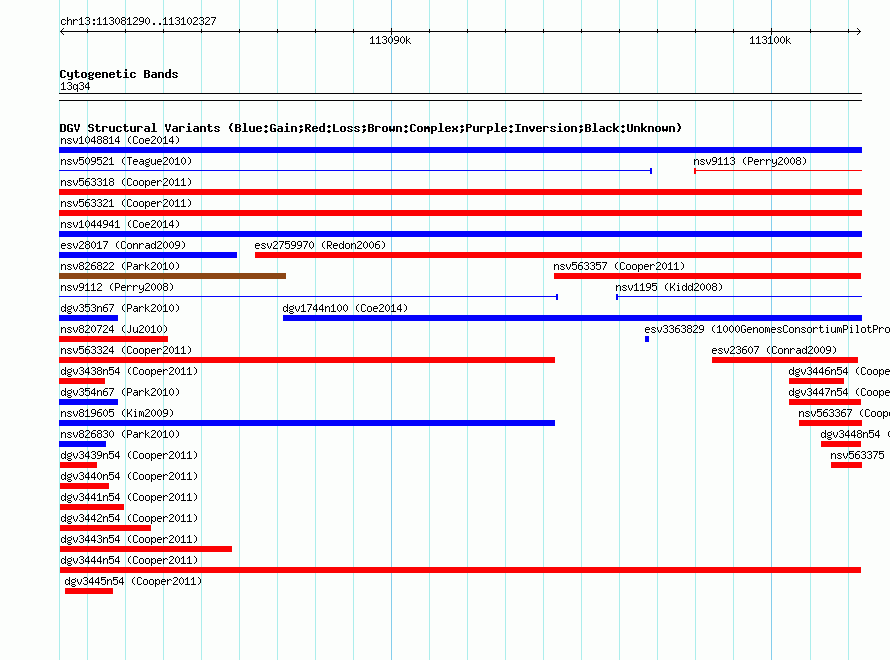Select dgv3441n54 (Cooper2011) label
This screenshot has height=660, width=890.
tap(129, 497)
